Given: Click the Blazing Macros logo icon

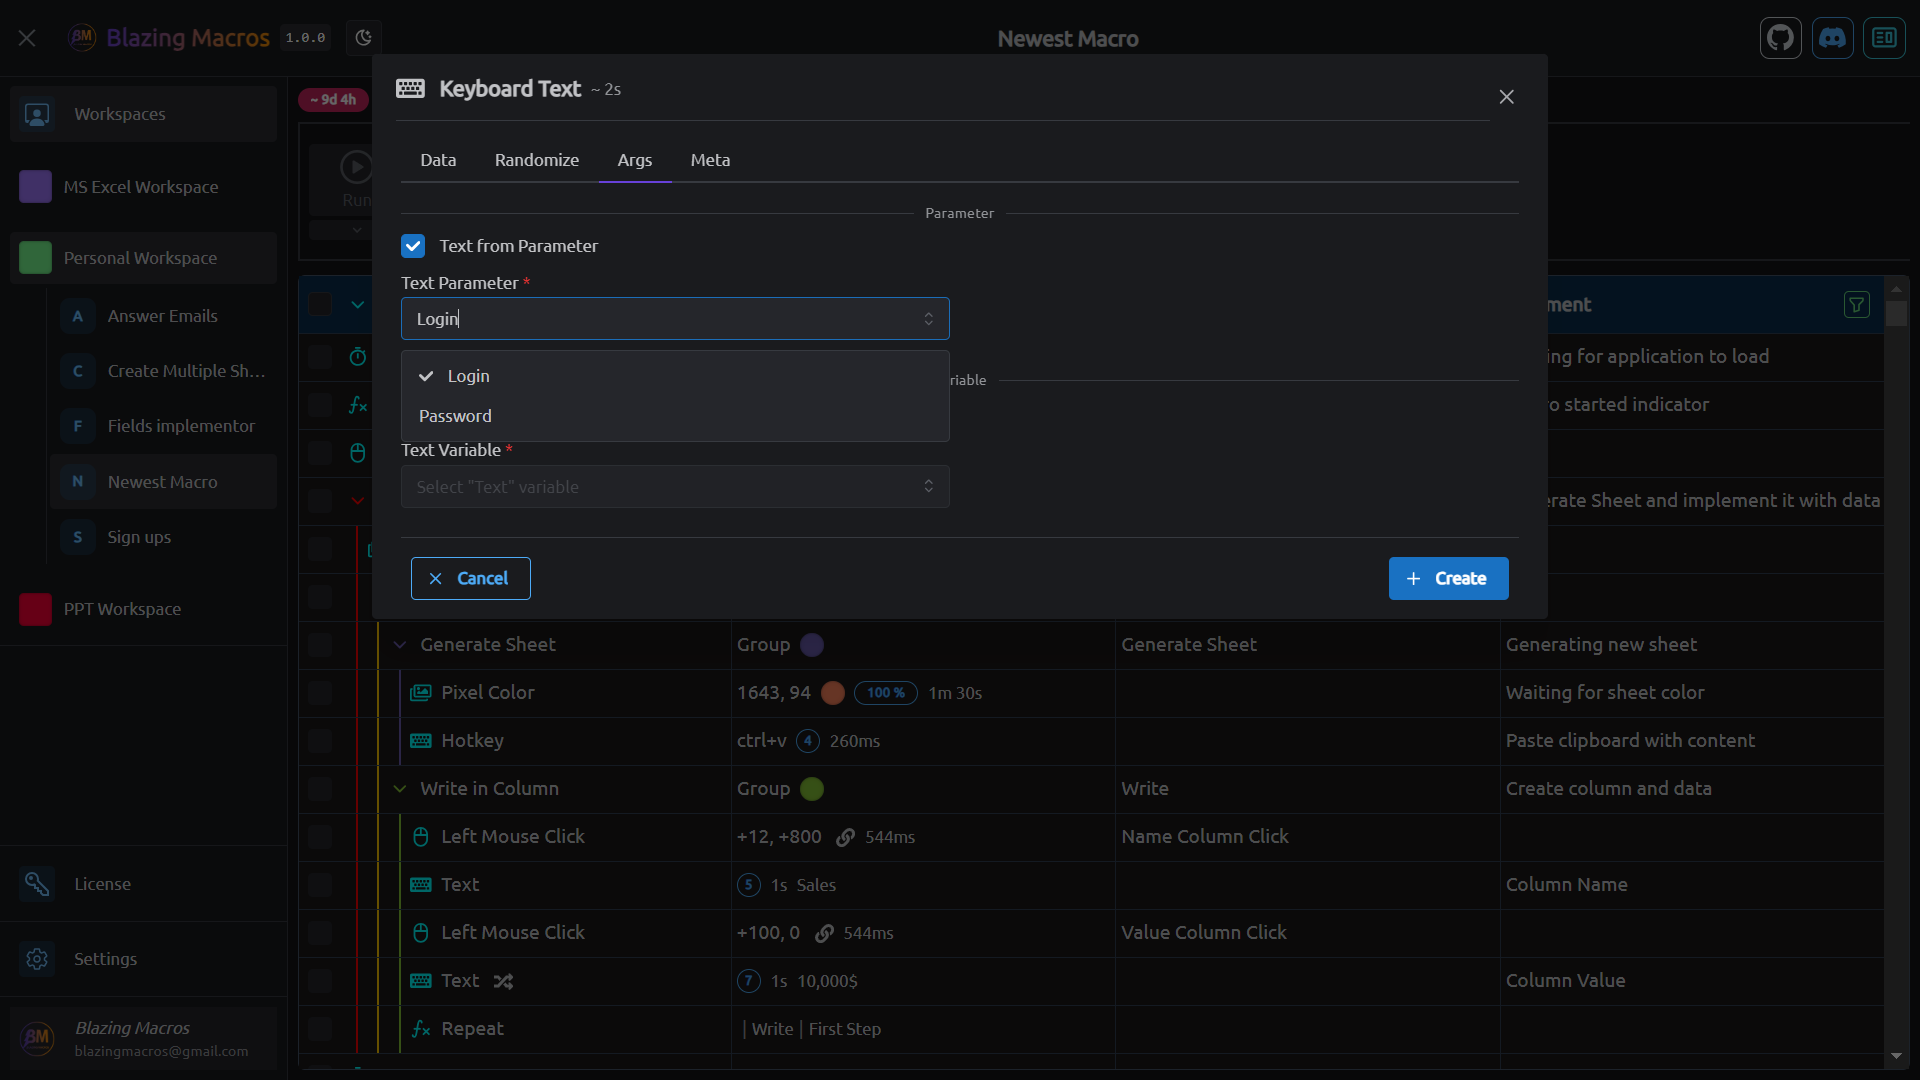Looking at the screenshot, I should coord(82,38).
